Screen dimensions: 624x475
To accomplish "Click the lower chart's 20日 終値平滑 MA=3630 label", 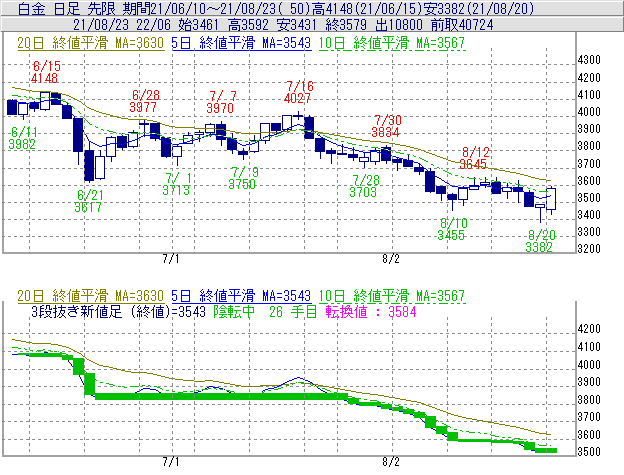I will point(91,296).
